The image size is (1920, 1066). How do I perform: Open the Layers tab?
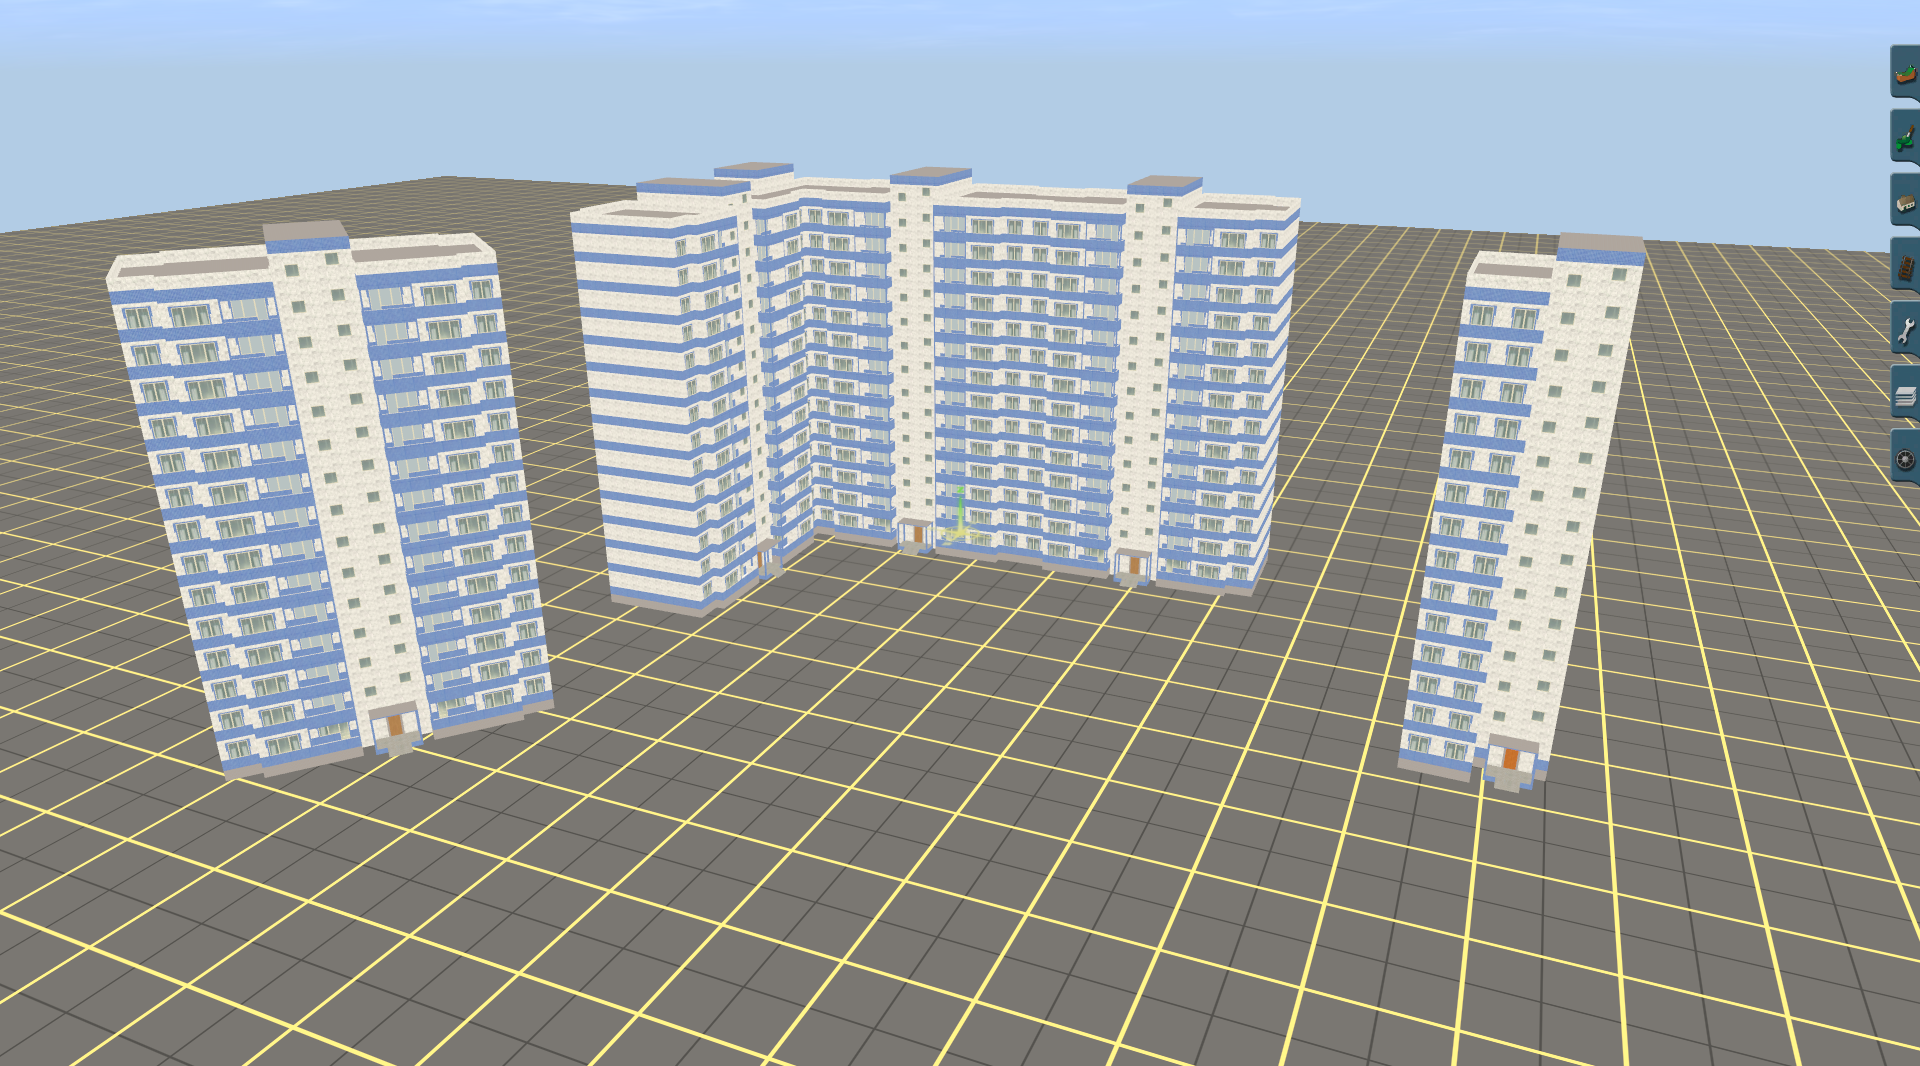click(1905, 393)
